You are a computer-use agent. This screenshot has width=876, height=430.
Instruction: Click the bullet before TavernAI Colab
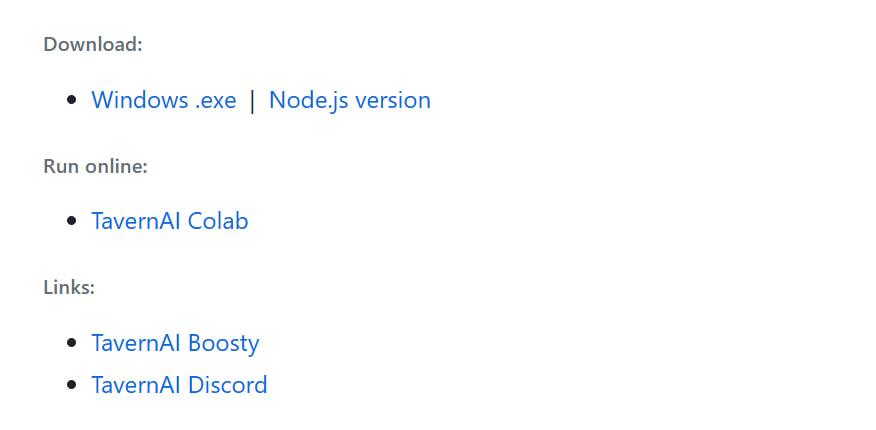click(x=71, y=221)
